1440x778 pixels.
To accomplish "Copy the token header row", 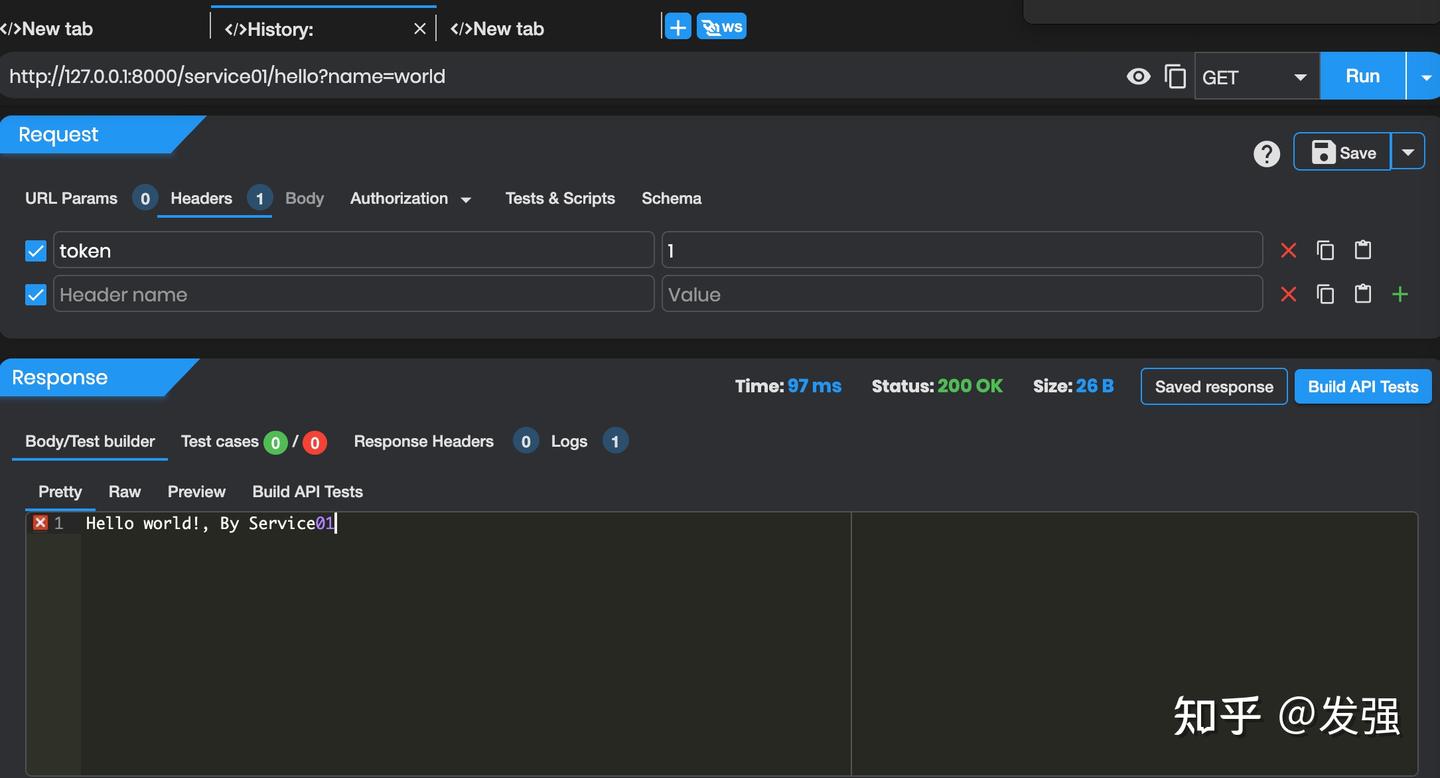I will point(1325,250).
